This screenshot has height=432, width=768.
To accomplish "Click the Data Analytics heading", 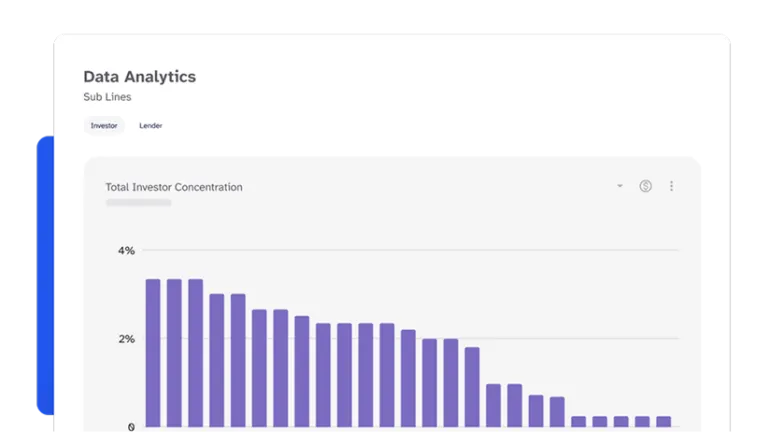I will click(x=139, y=76).
